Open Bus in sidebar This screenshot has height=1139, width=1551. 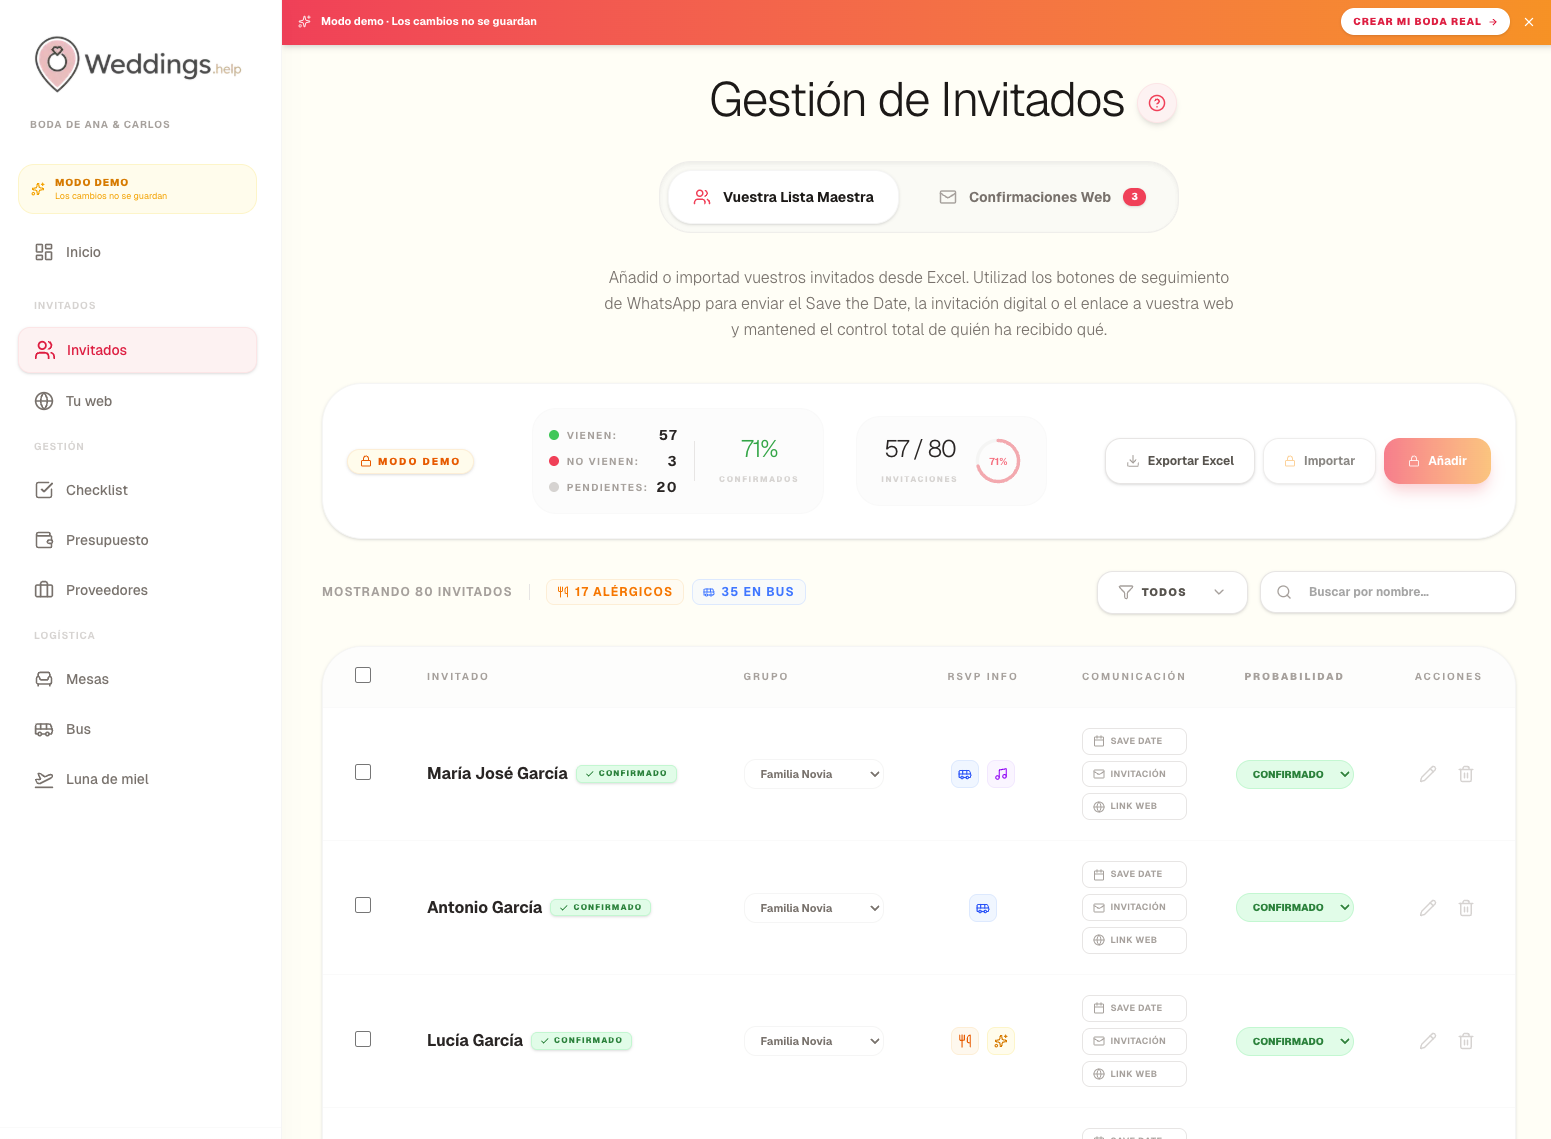click(137, 729)
